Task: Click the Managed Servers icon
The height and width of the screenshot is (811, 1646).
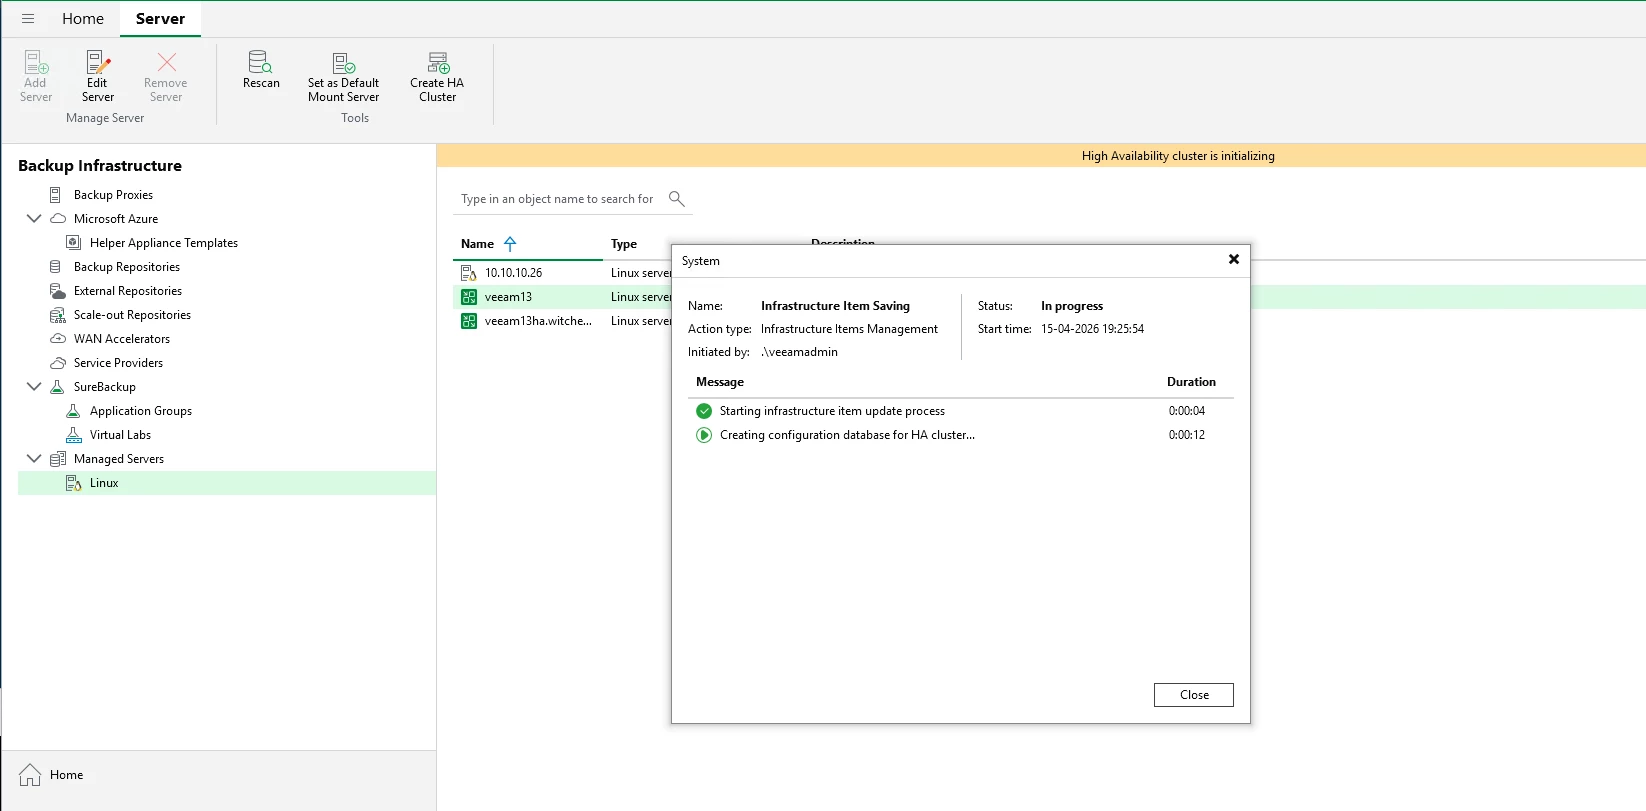Action: 58,459
